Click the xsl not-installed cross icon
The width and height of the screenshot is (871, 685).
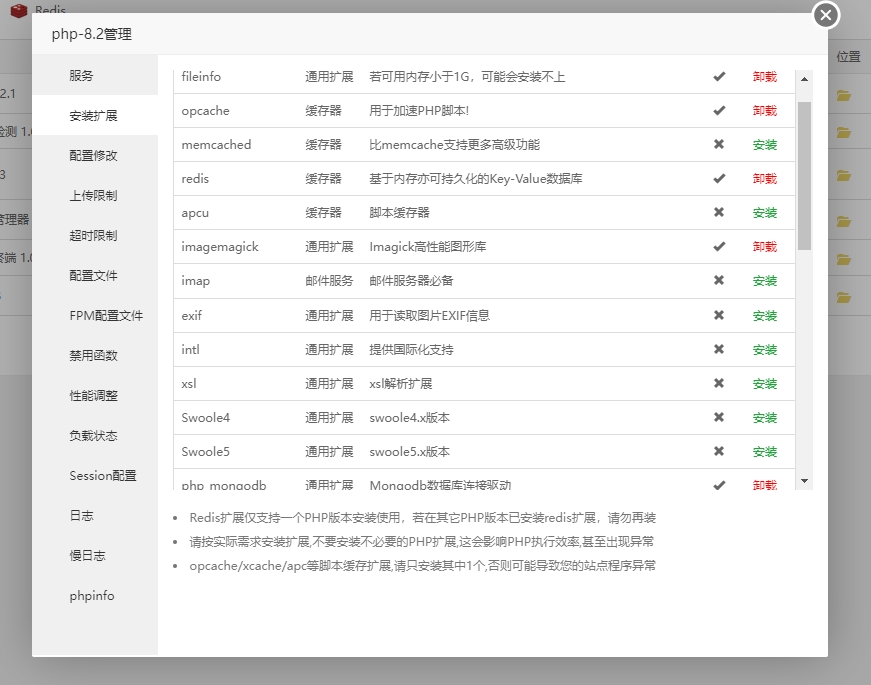pos(719,383)
